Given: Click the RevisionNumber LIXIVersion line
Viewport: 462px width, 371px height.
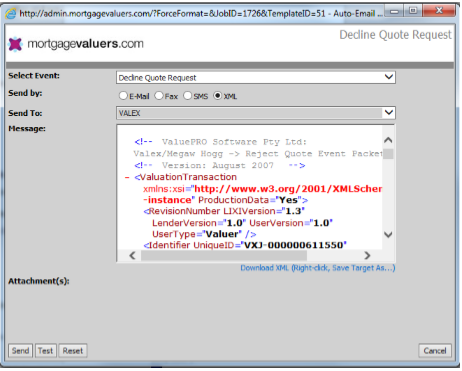Looking at the screenshot, I should 224,211.
